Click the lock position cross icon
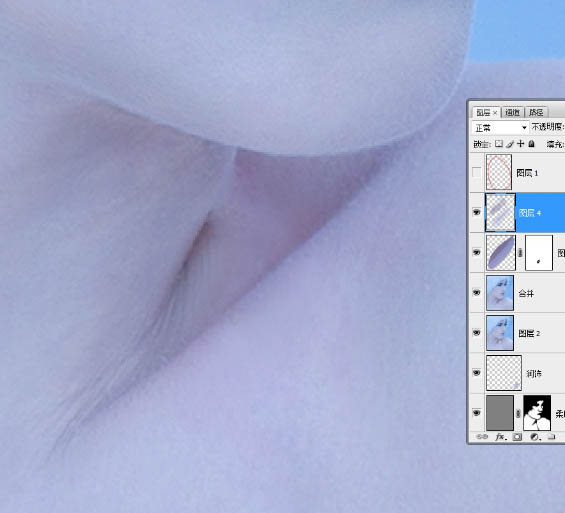 tap(520, 144)
